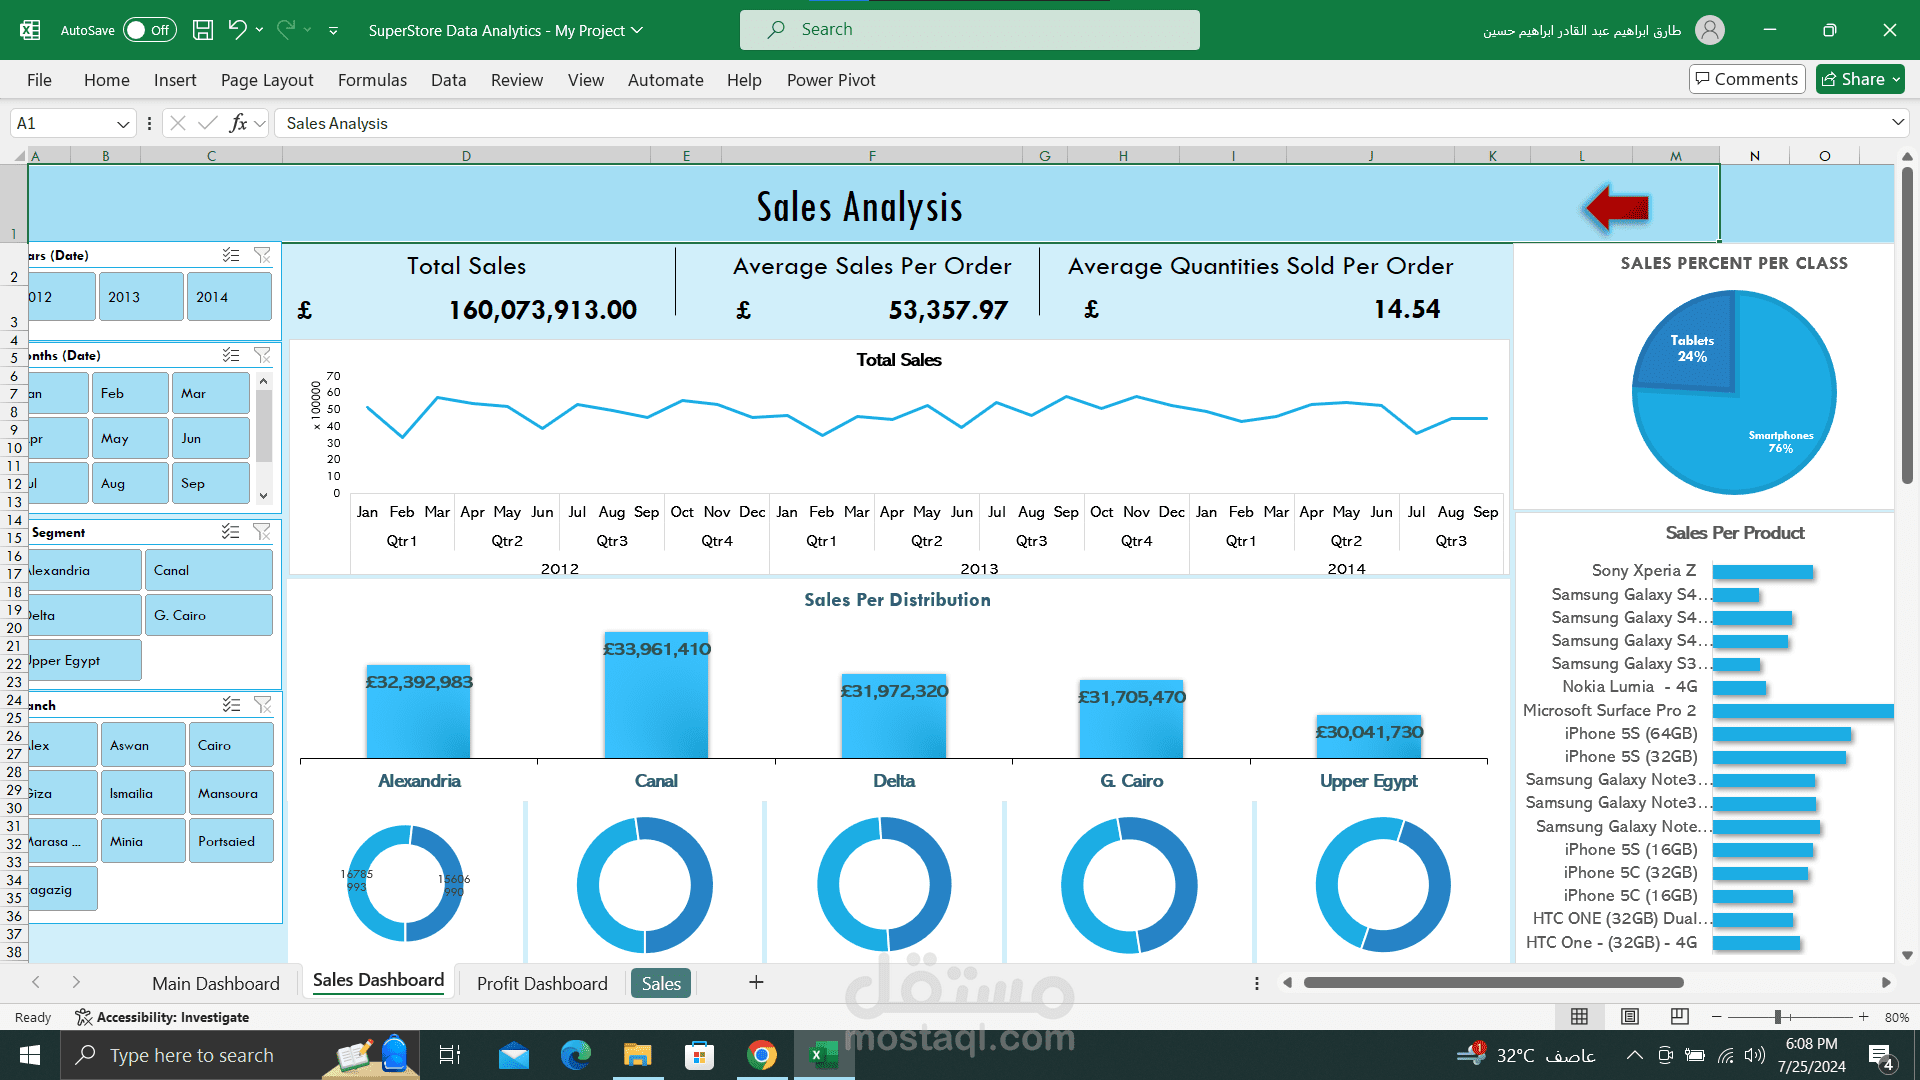Open the Share button dropdown

coord(1897,79)
